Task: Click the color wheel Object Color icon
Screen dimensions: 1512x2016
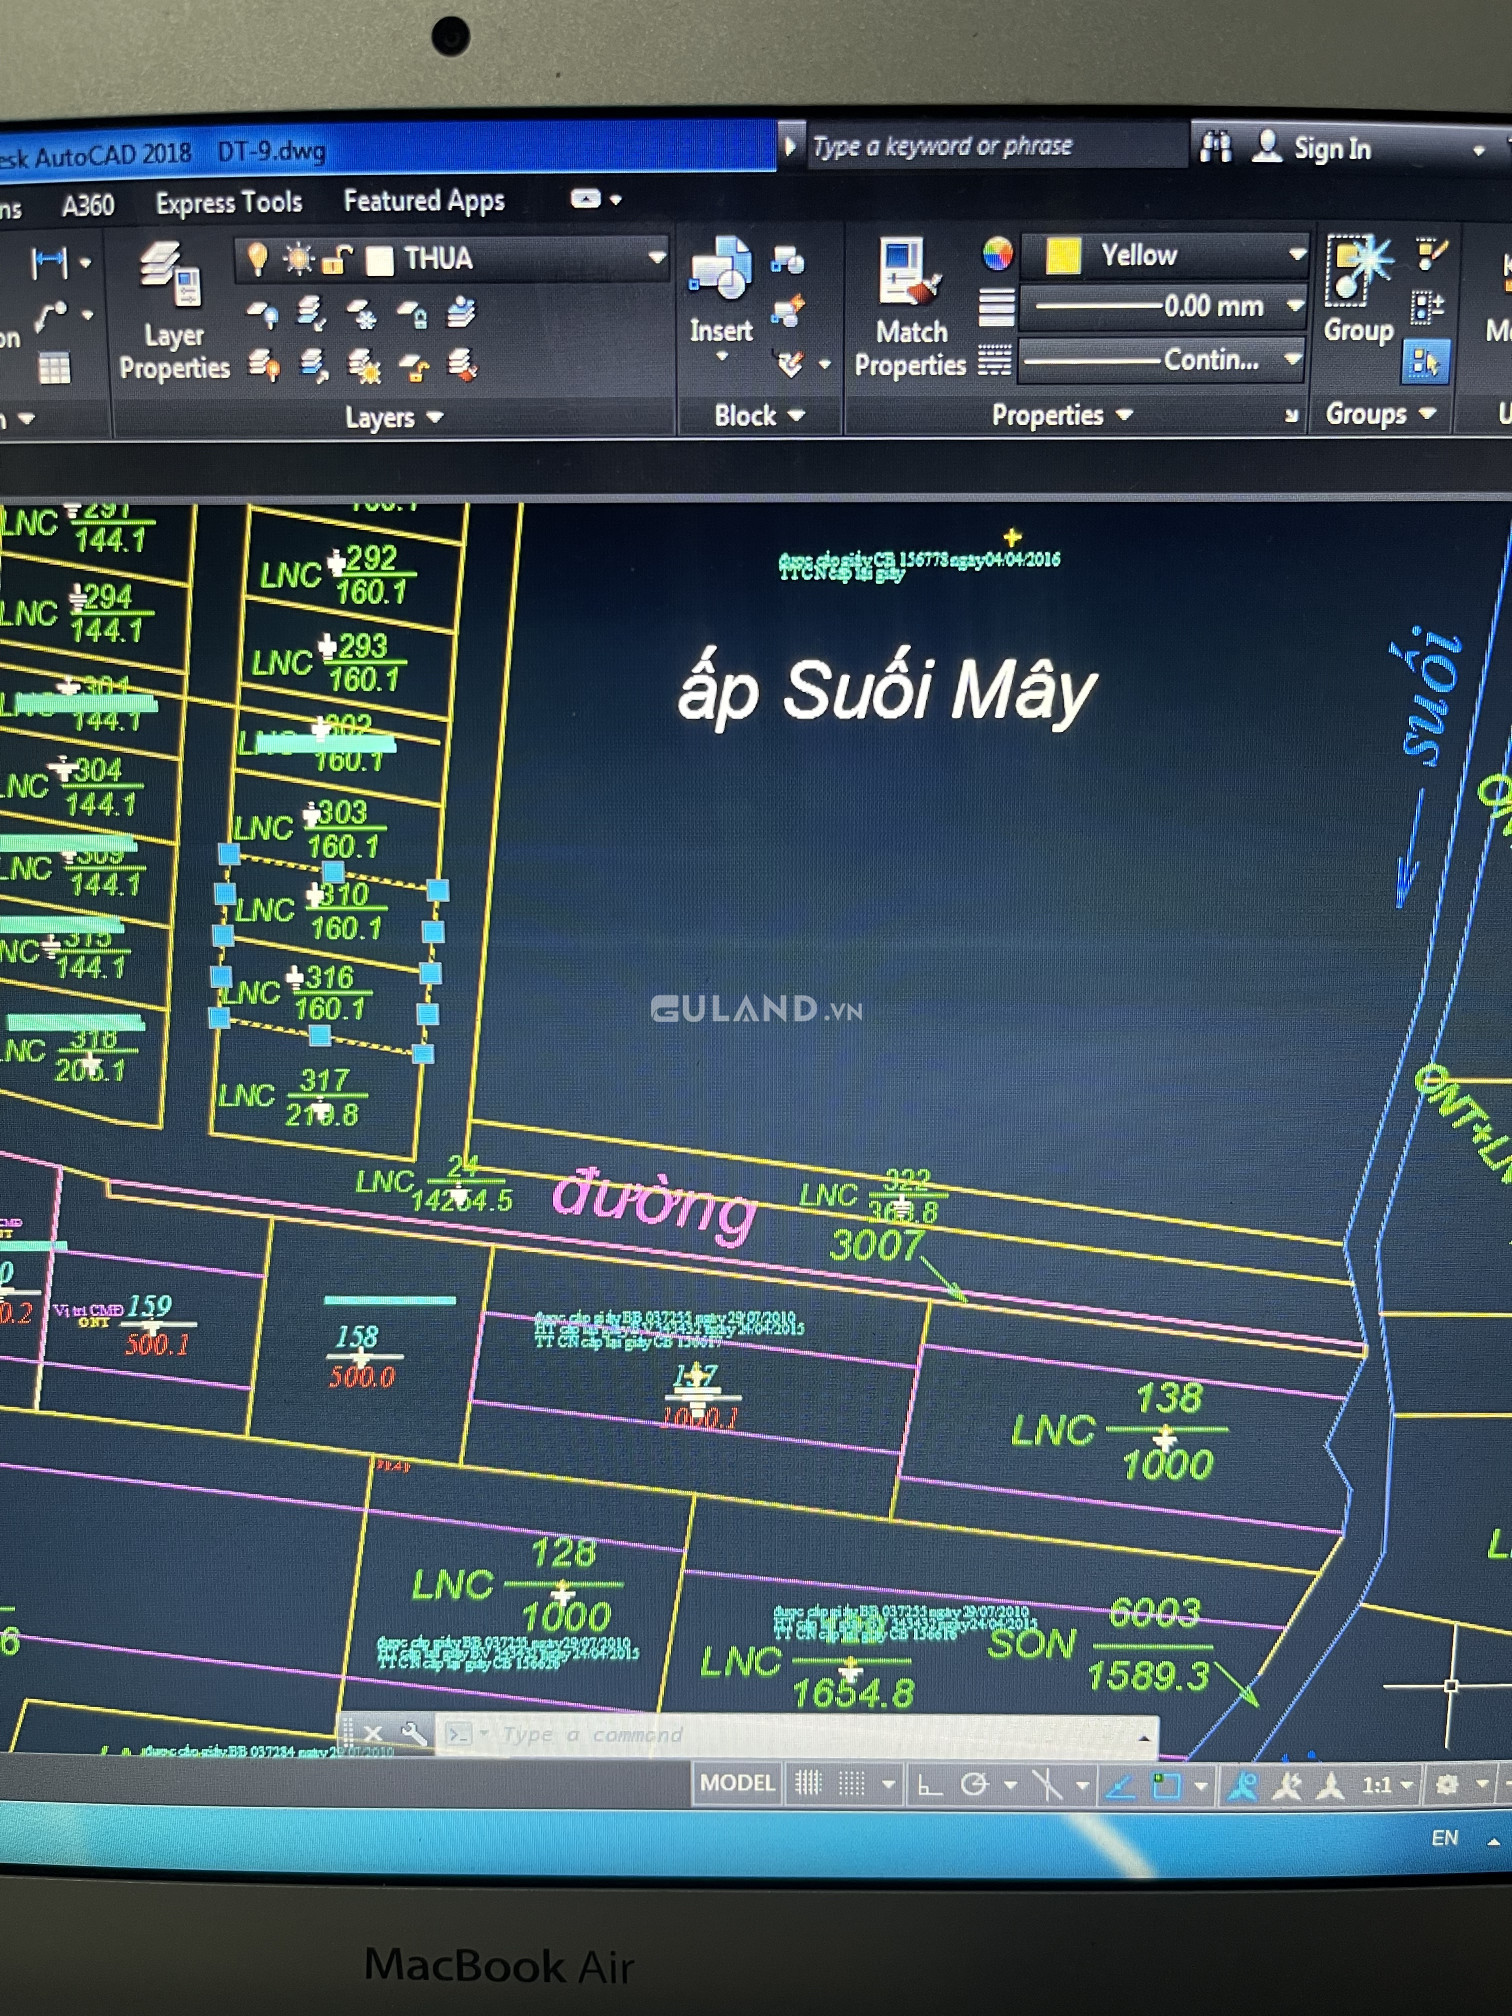Action: click(x=997, y=254)
